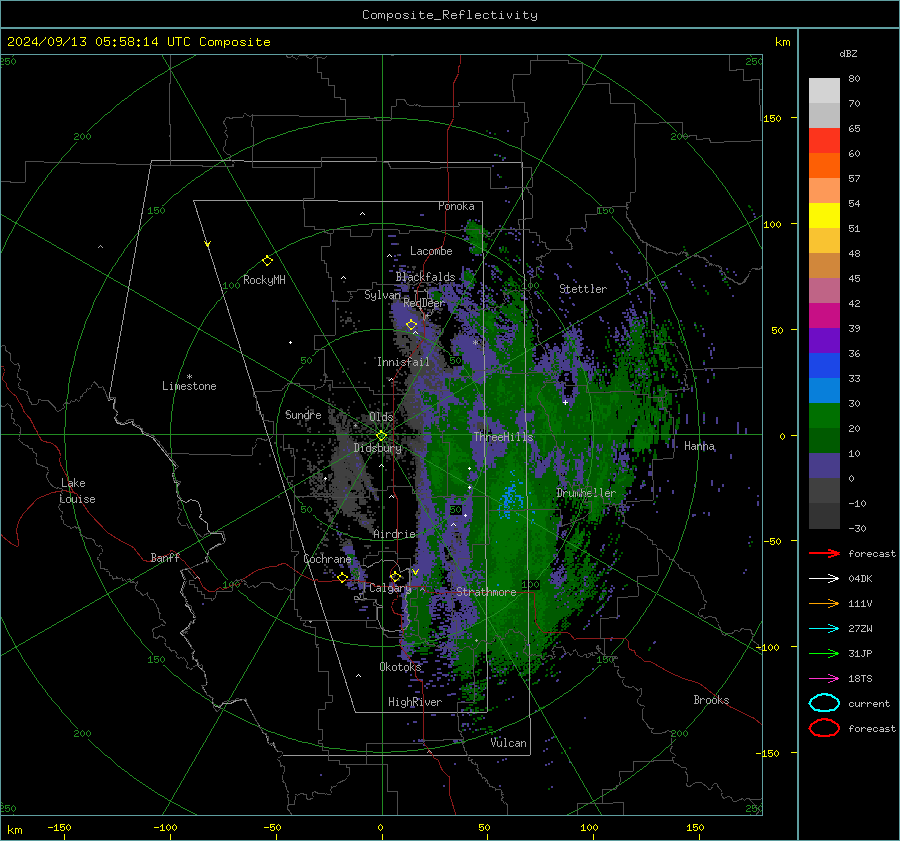Screen dimensions: 900x841
Task: Click the Sundre city label
Action: pos(303,414)
